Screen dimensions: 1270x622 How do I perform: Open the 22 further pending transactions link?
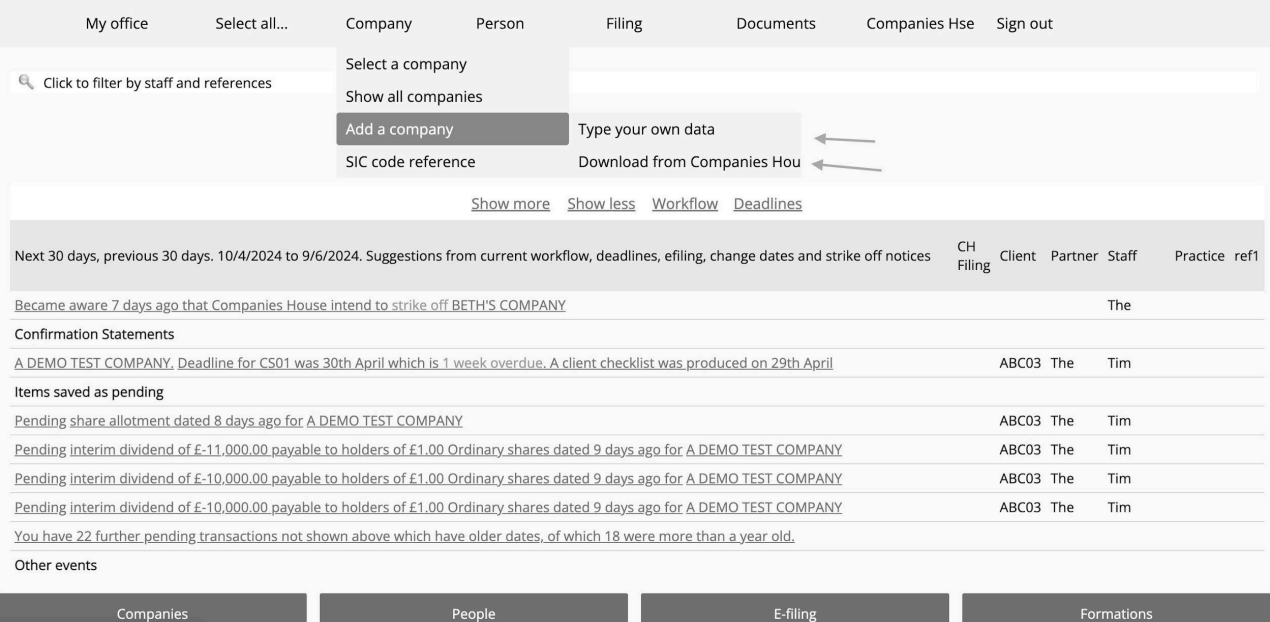404,536
